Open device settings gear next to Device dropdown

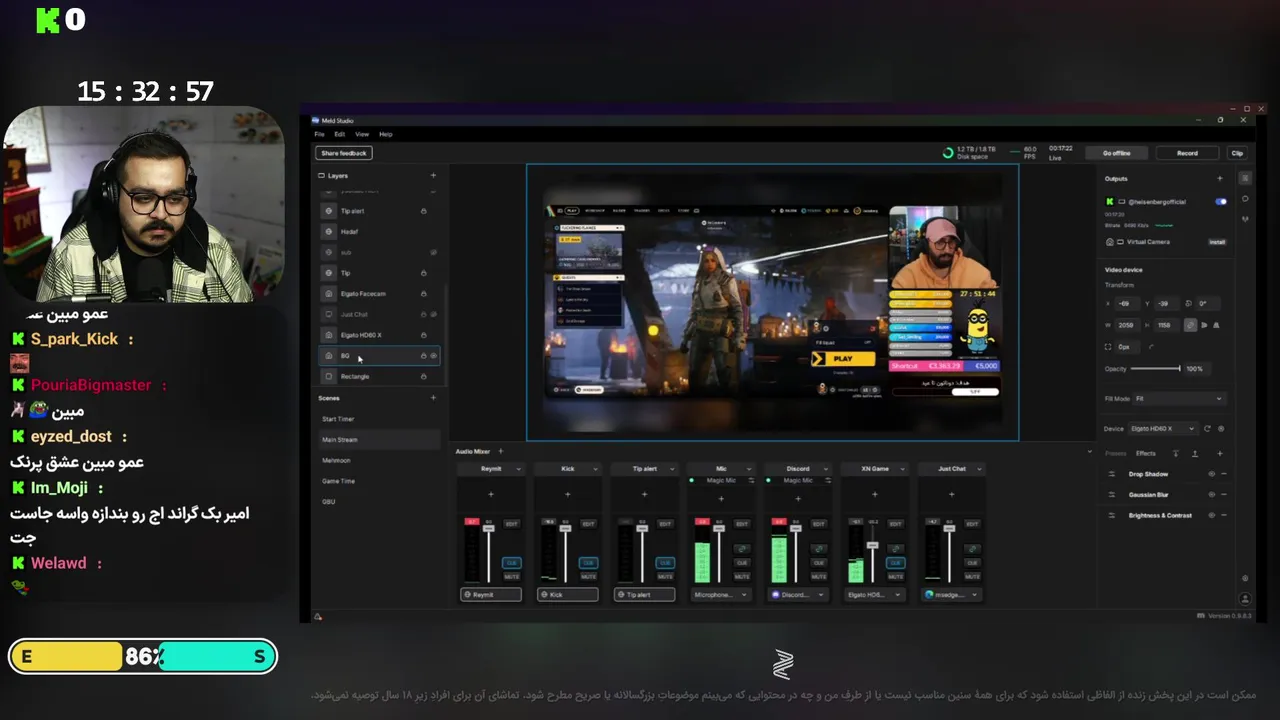pyautogui.click(x=1221, y=428)
